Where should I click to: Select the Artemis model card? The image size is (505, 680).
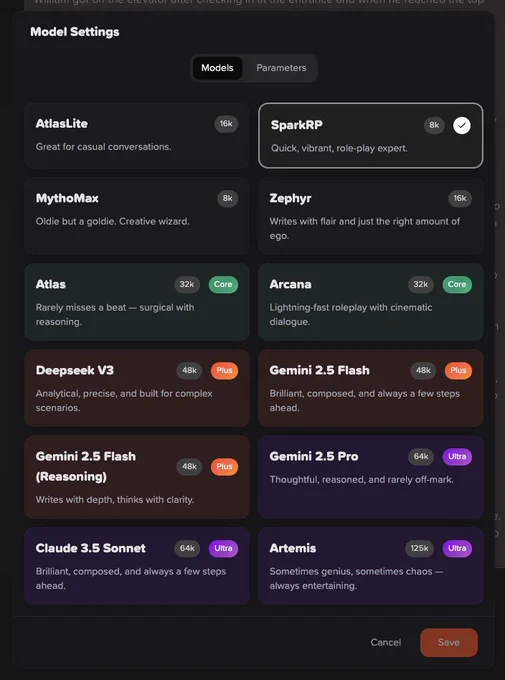tap(371, 566)
